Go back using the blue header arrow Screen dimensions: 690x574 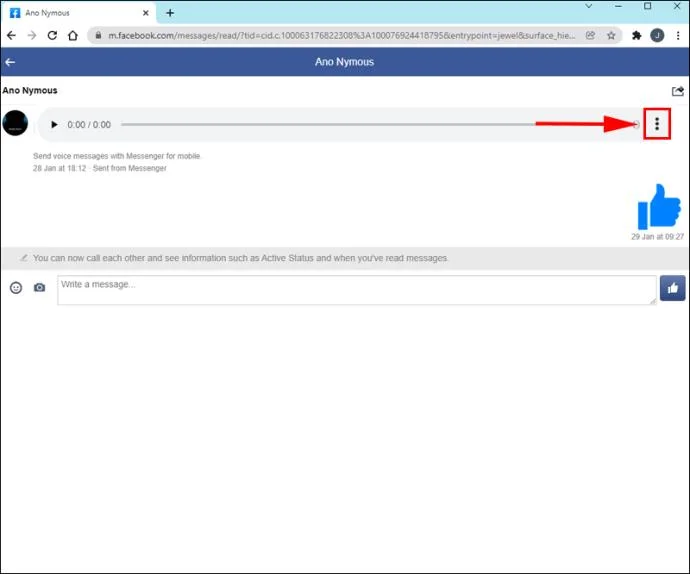click(10, 62)
